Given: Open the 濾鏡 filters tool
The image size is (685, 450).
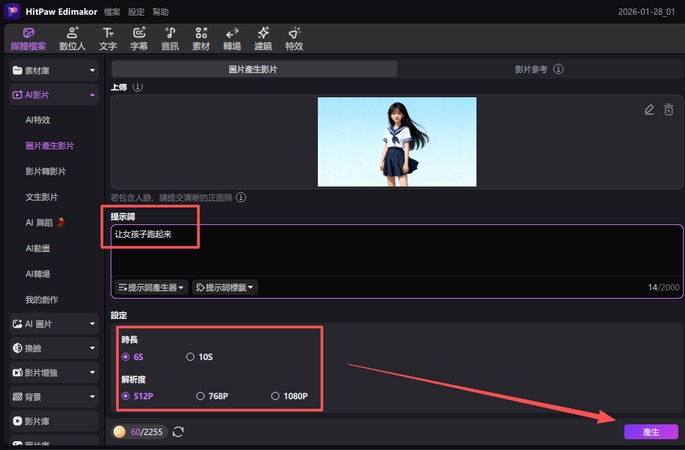Looking at the screenshot, I should click(x=263, y=38).
